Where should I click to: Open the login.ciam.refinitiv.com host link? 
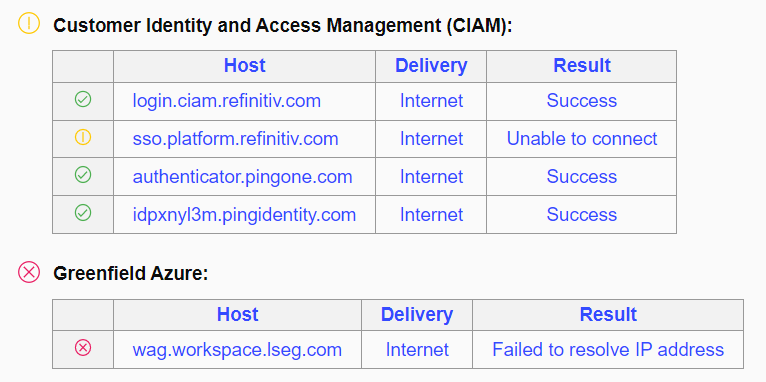click(x=227, y=101)
